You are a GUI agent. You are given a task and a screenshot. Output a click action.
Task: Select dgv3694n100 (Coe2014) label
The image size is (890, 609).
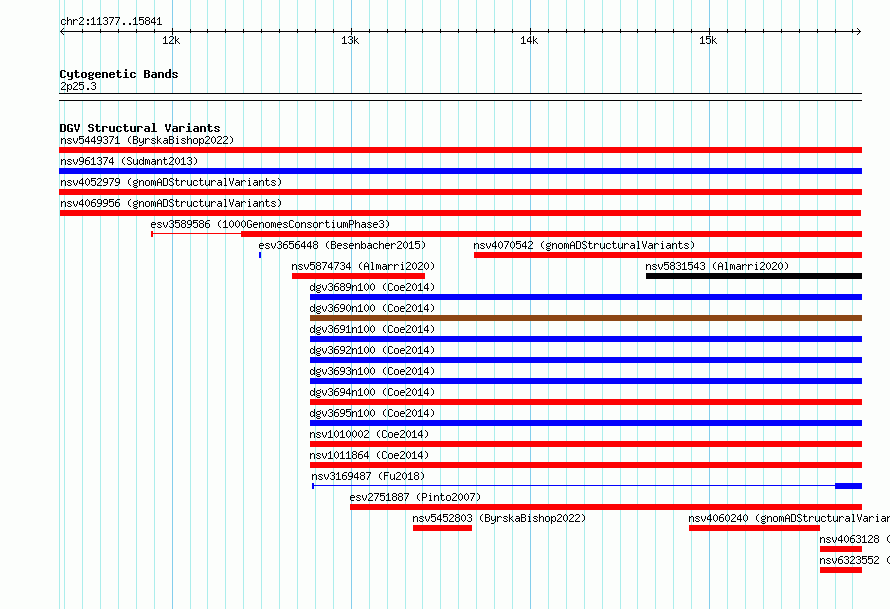tap(372, 392)
